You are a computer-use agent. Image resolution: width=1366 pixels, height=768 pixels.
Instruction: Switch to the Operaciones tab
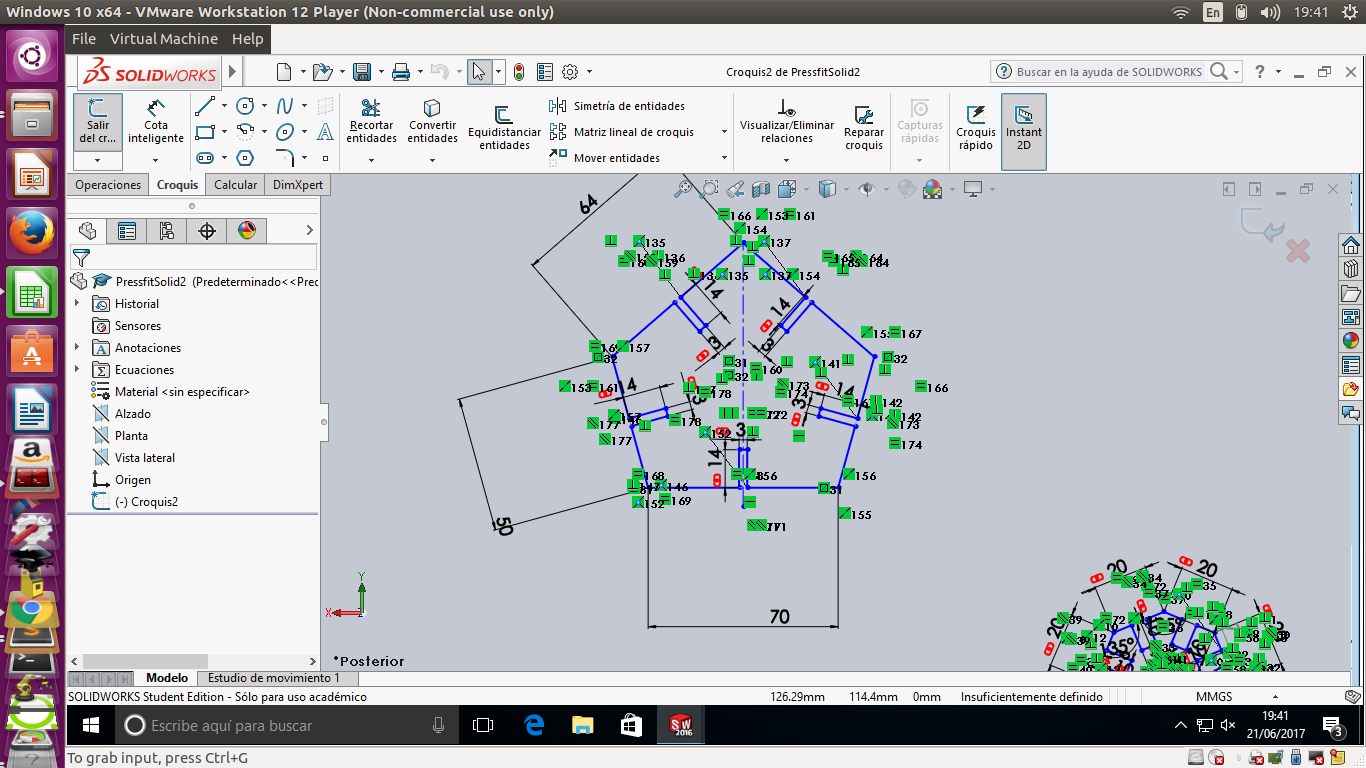(x=108, y=185)
